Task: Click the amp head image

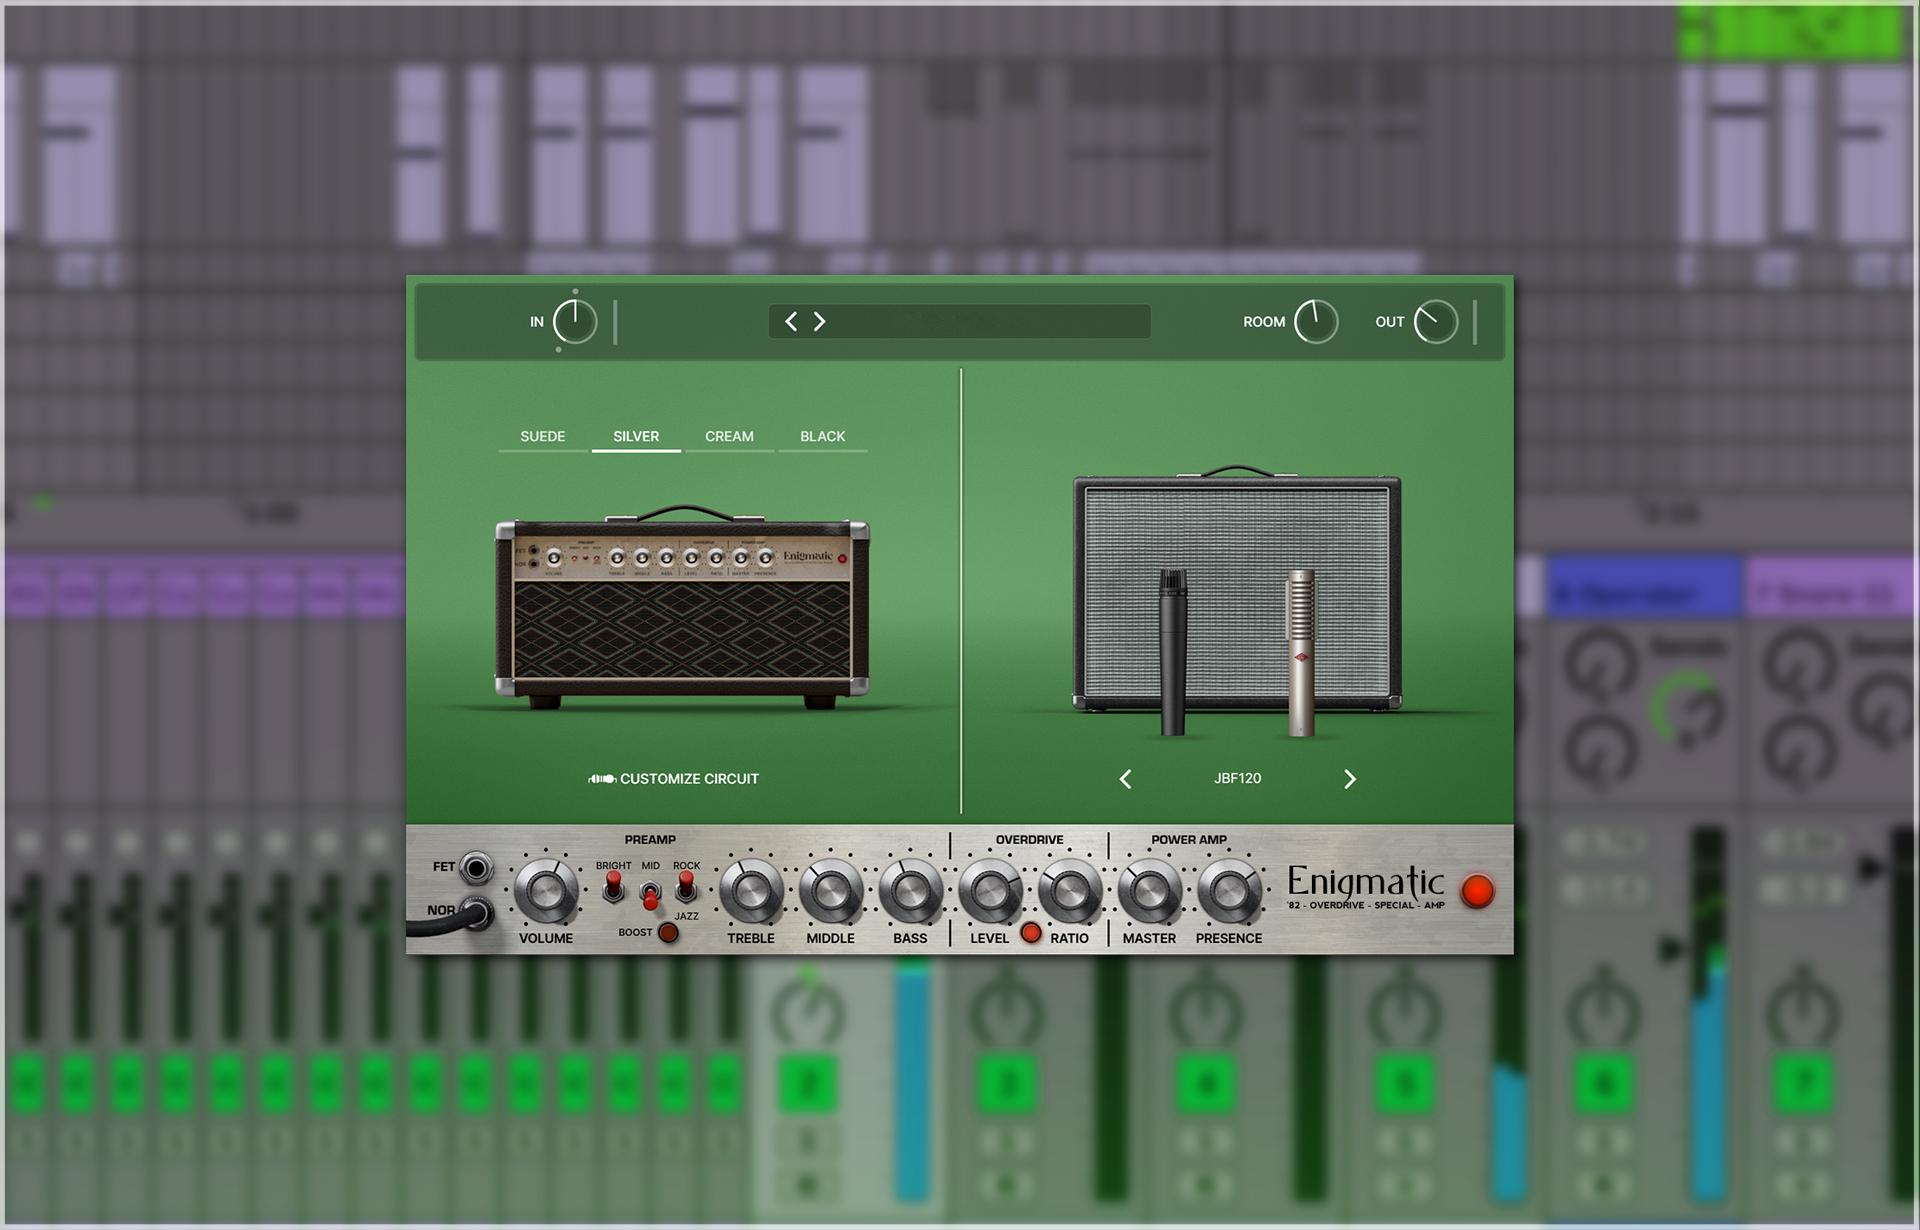Action: click(x=682, y=609)
